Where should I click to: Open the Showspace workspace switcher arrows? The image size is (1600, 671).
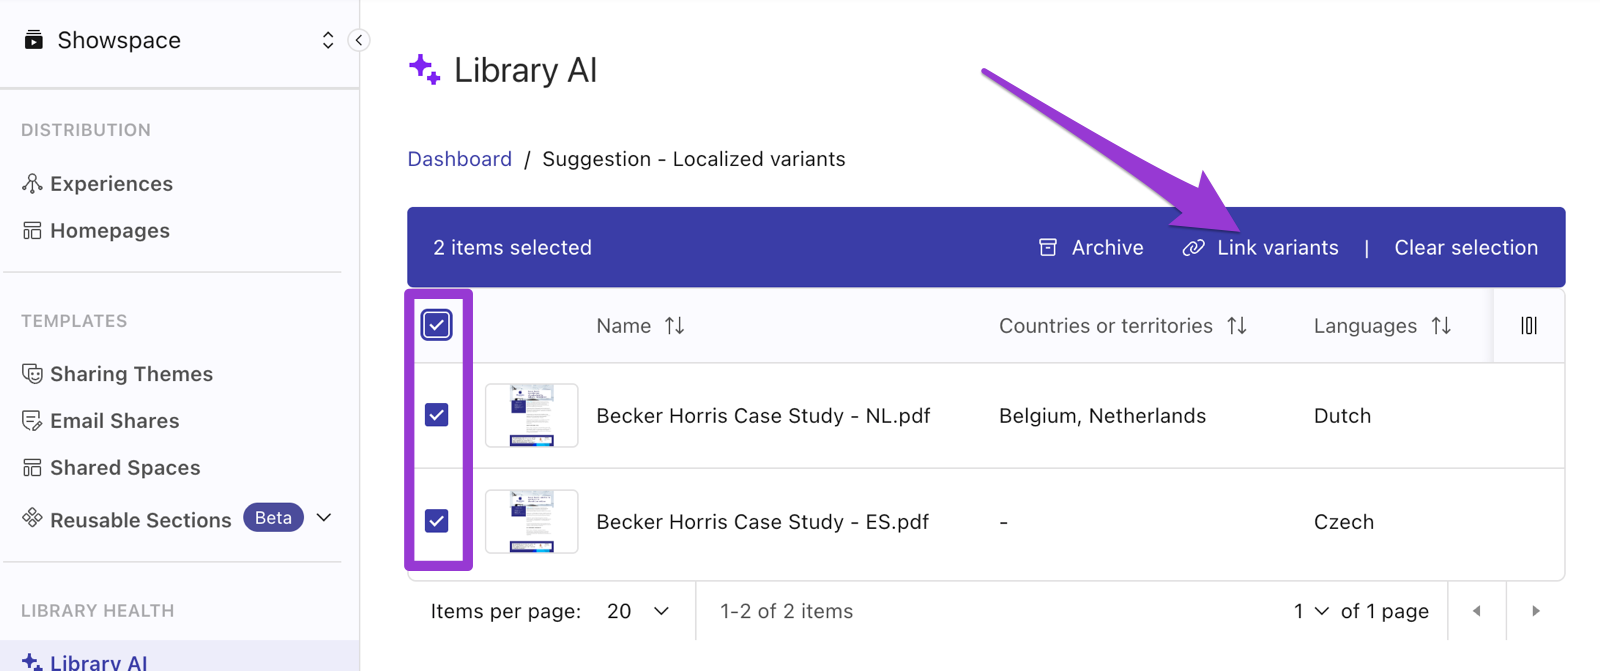[328, 40]
